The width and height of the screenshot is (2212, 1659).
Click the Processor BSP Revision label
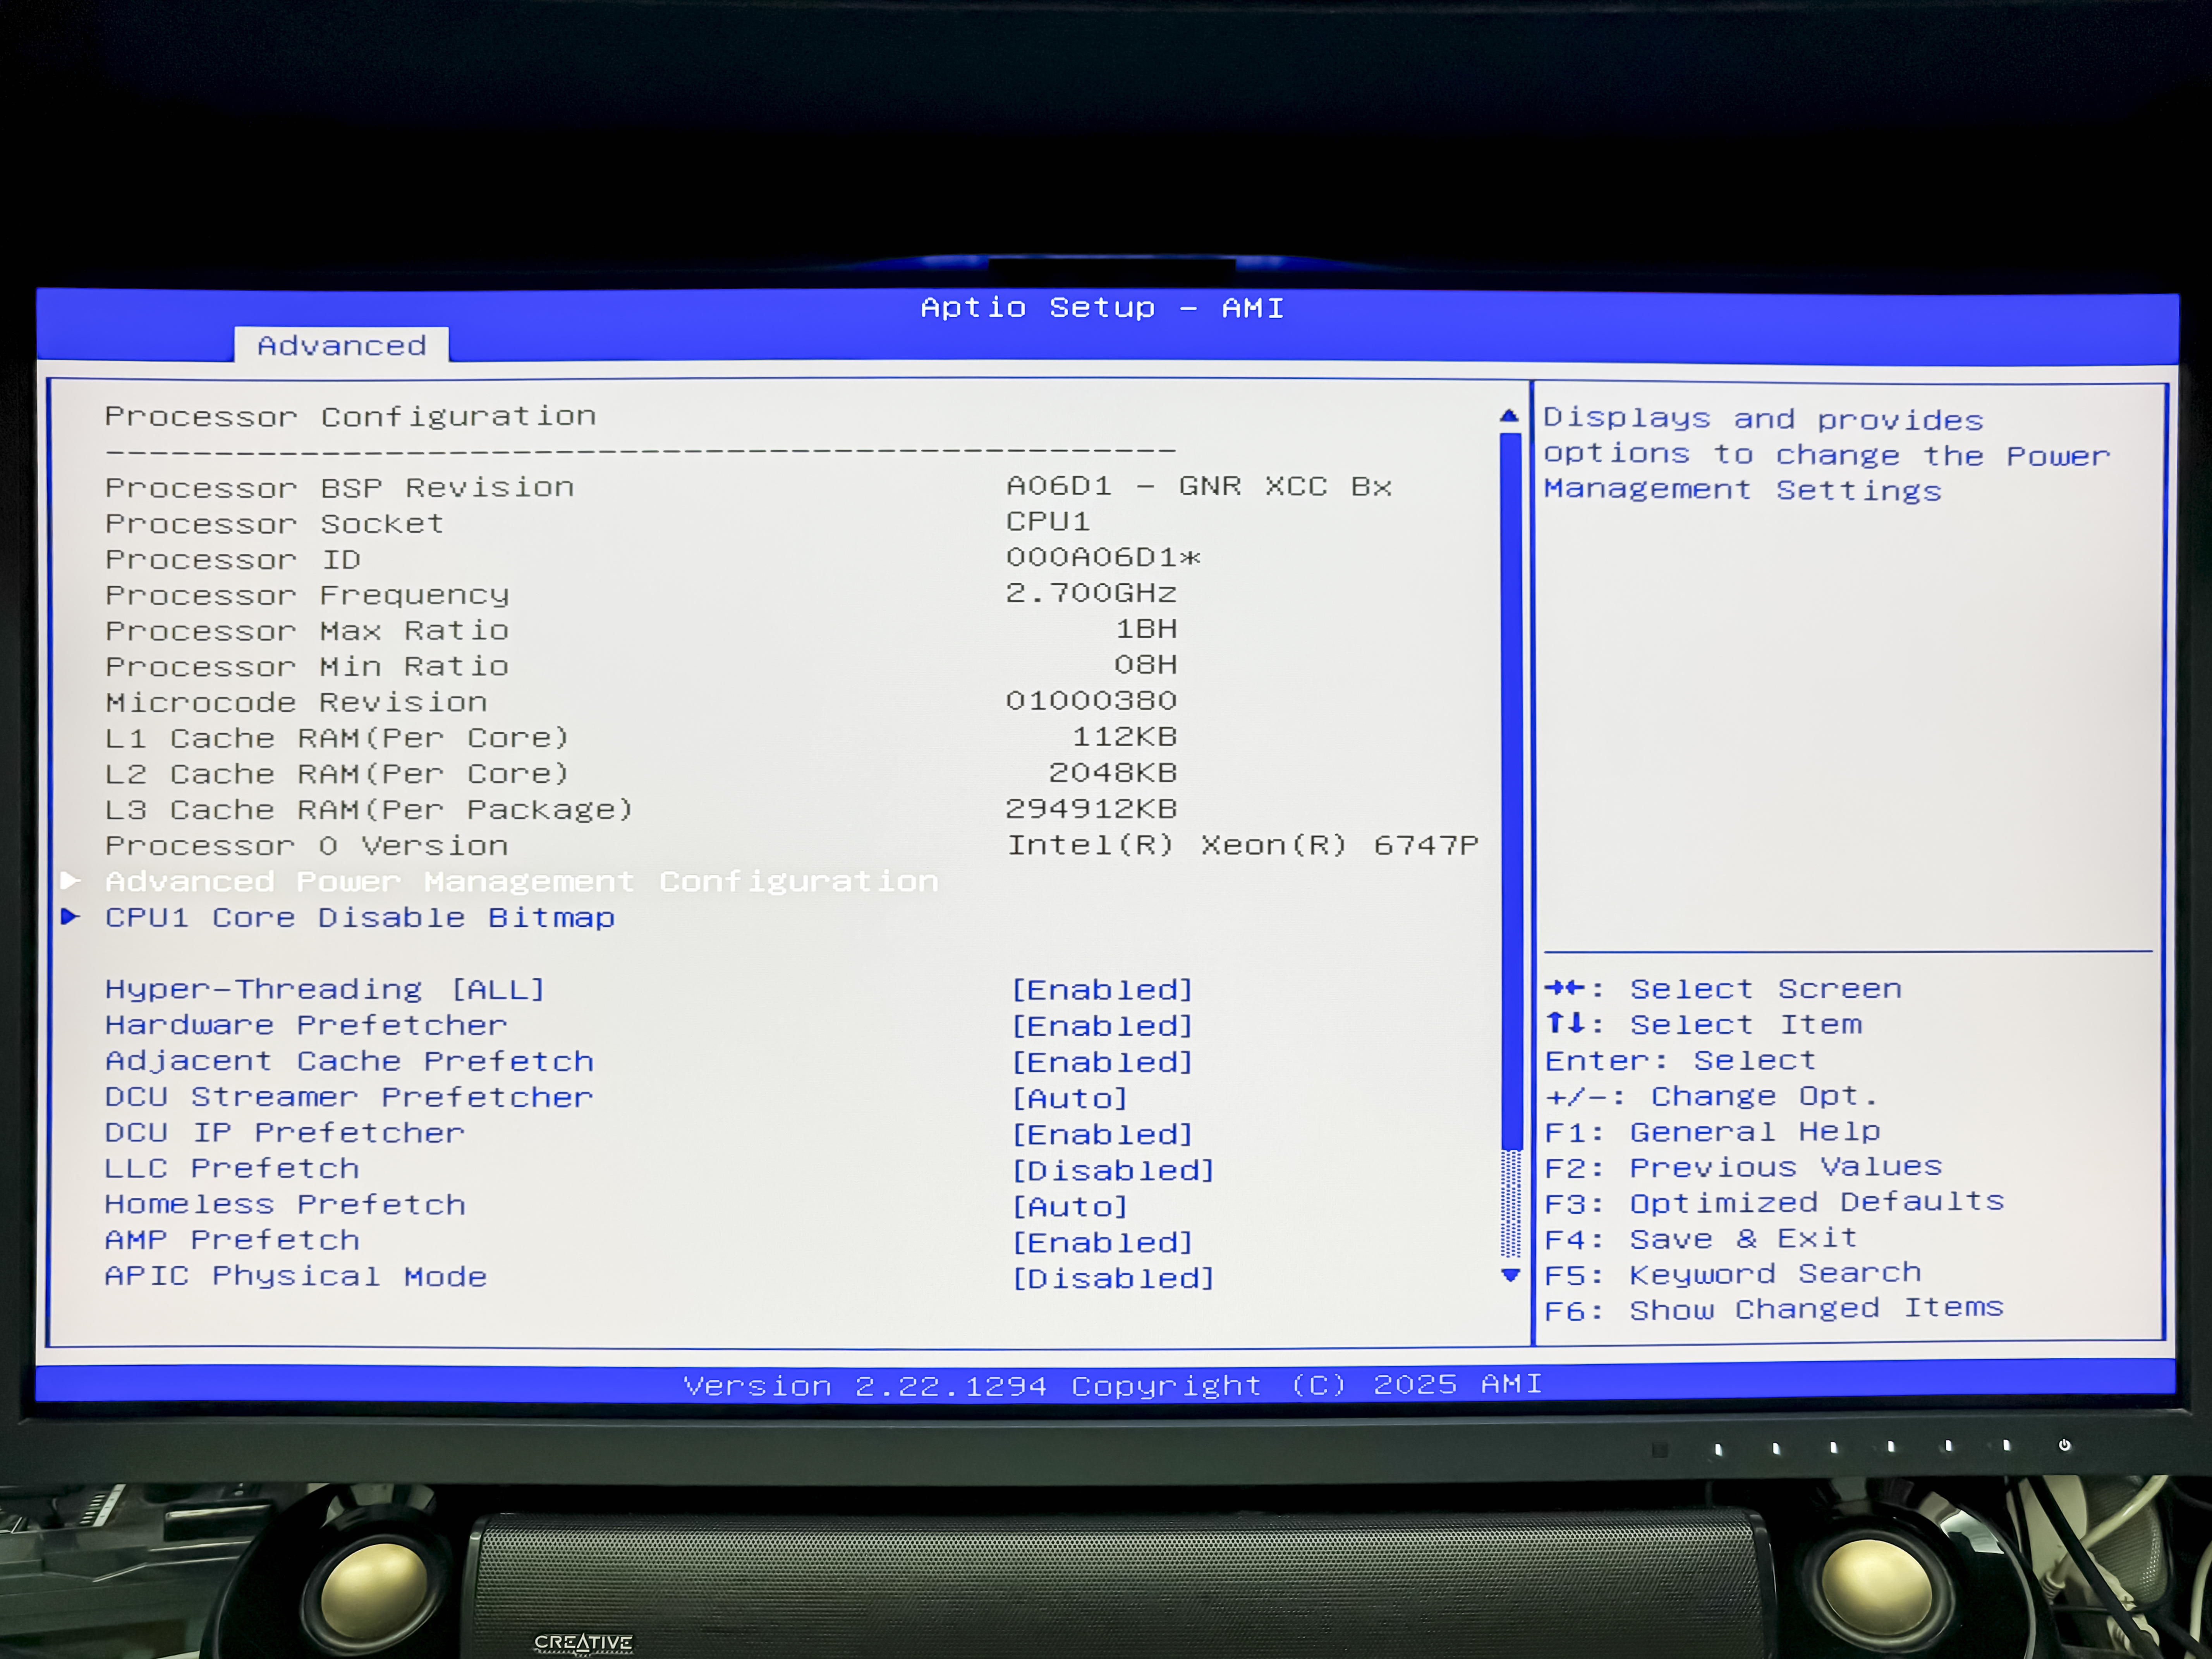tap(340, 487)
